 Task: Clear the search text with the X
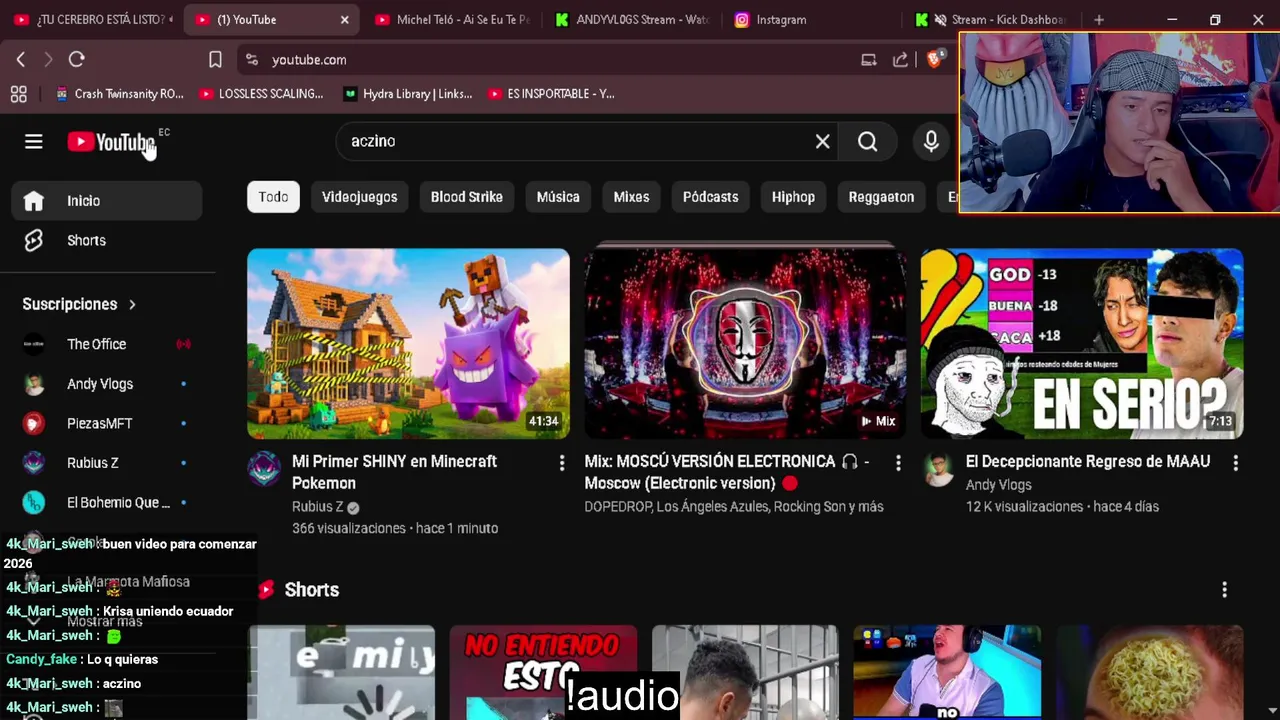(822, 141)
